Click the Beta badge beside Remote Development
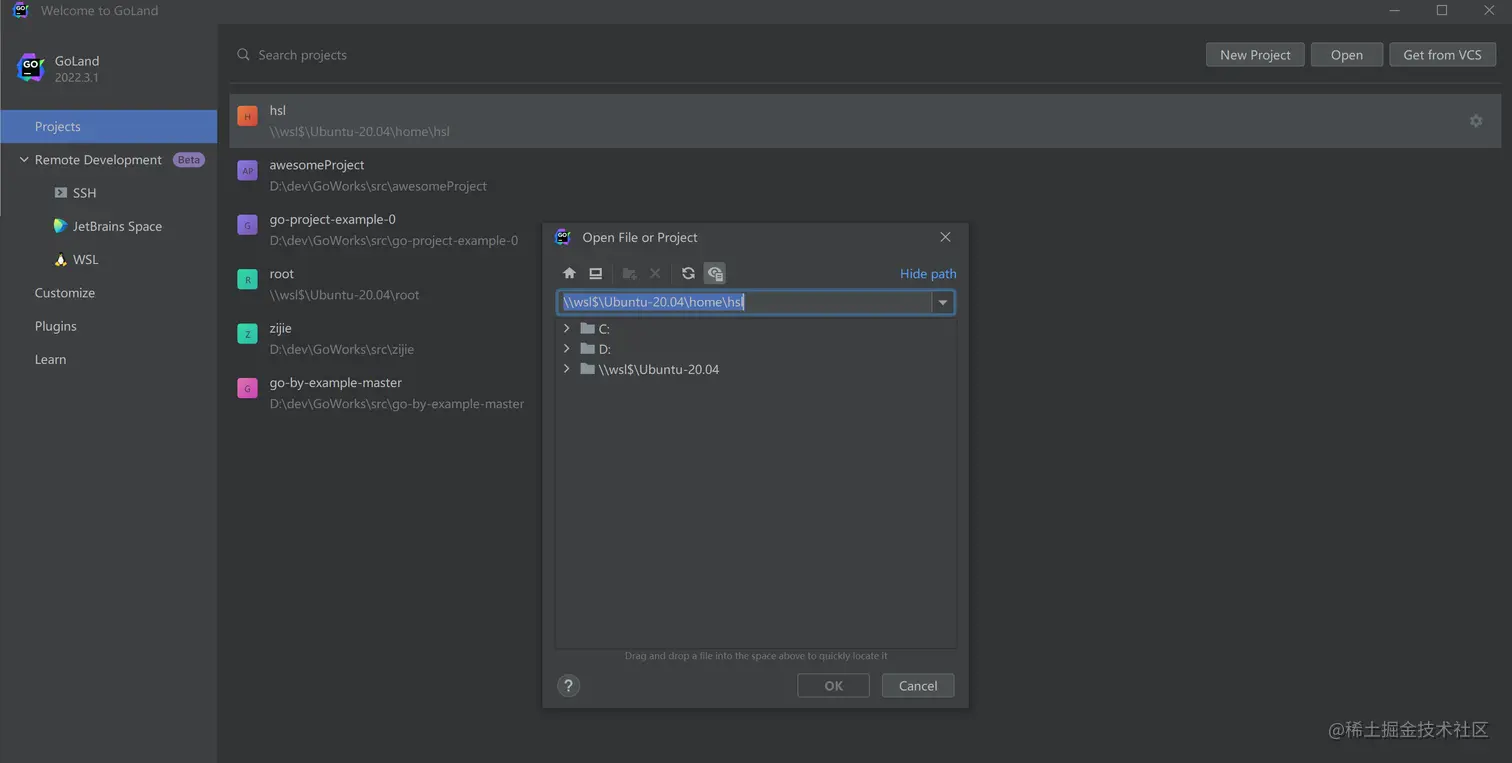Image resolution: width=1512 pixels, height=763 pixels. [x=189, y=160]
